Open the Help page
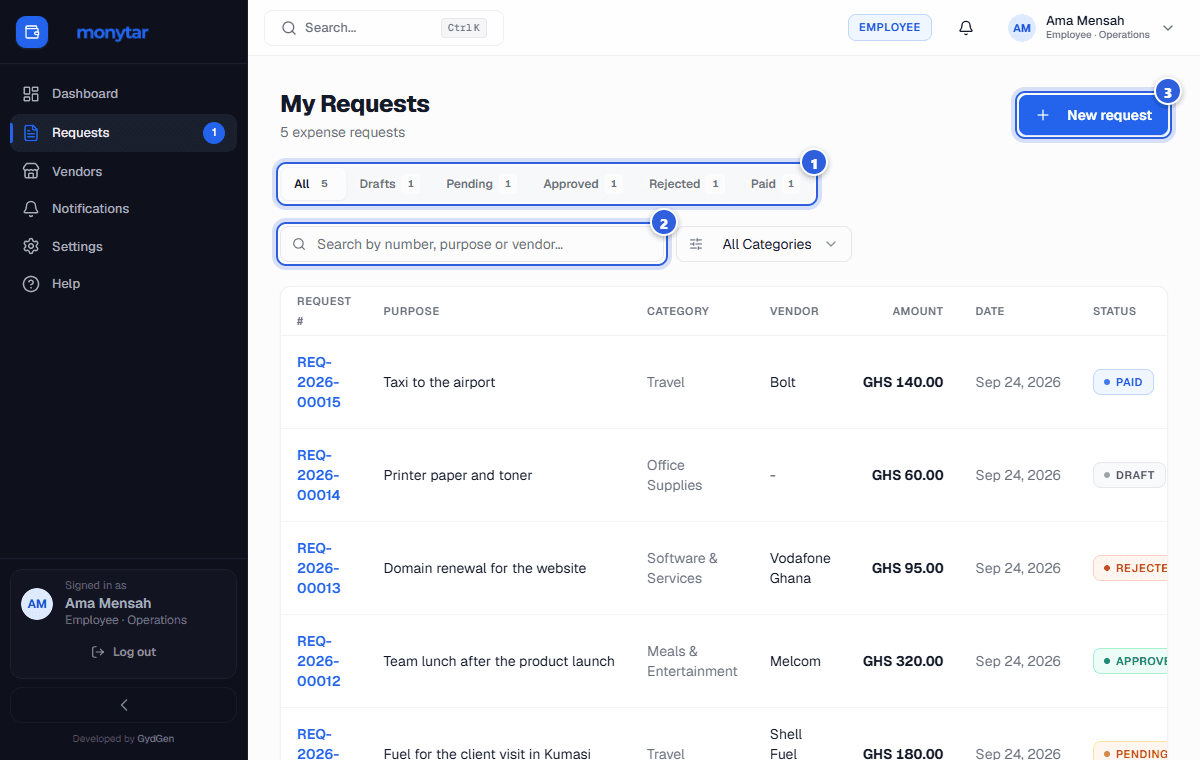 pyautogui.click(x=123, y=284)
